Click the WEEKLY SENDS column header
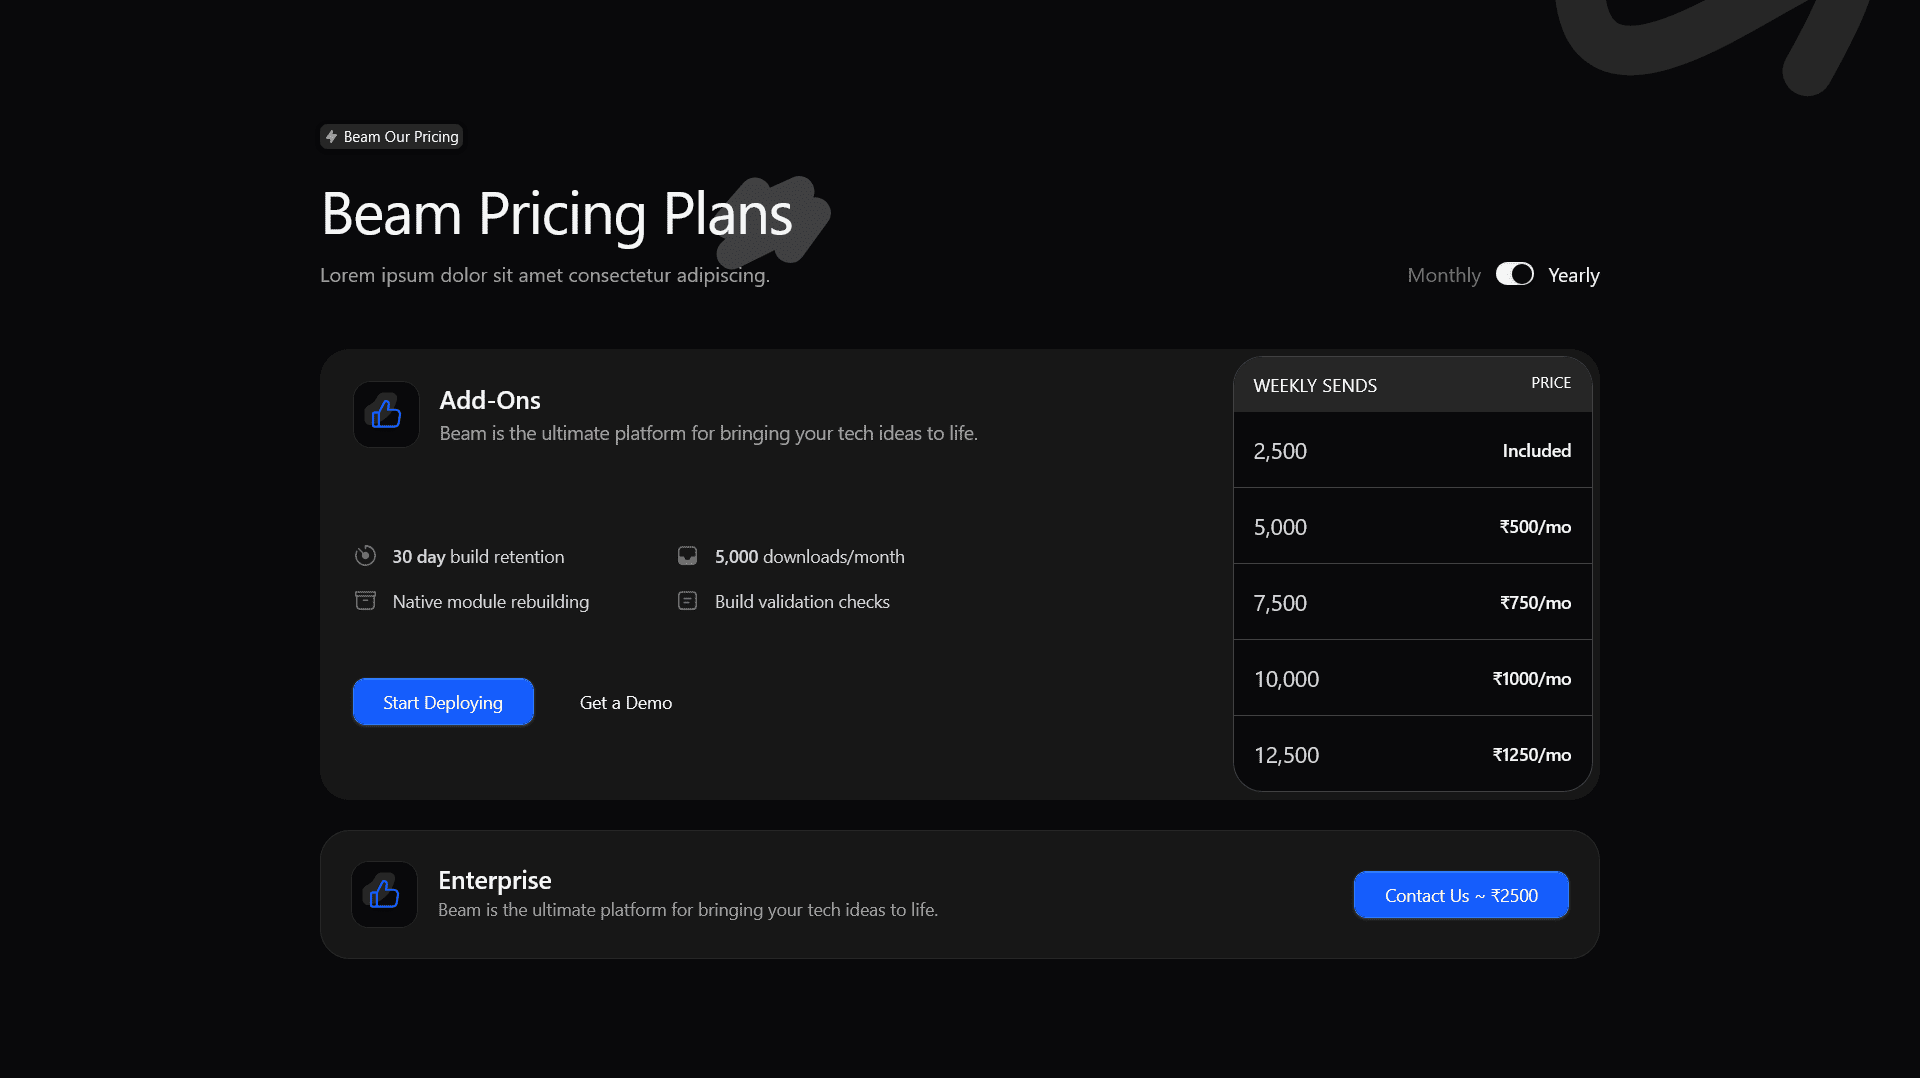 click(1315, 385)
